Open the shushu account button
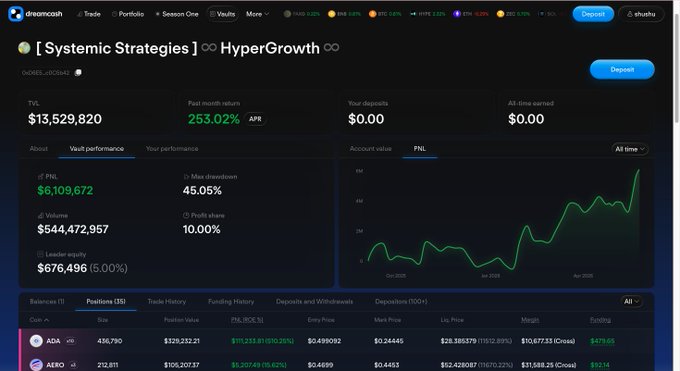The image size is (680, 371). (641, 14)
